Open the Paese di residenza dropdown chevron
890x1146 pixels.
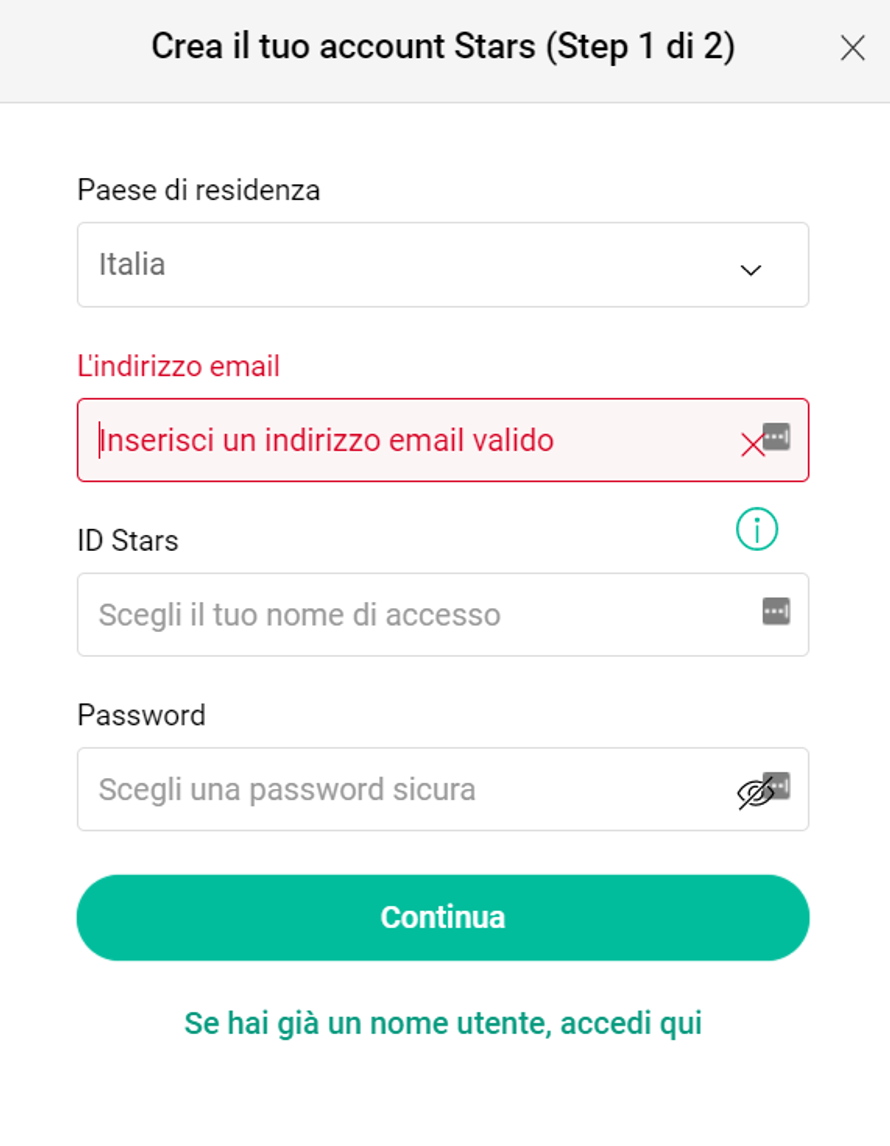click(750, 270)
